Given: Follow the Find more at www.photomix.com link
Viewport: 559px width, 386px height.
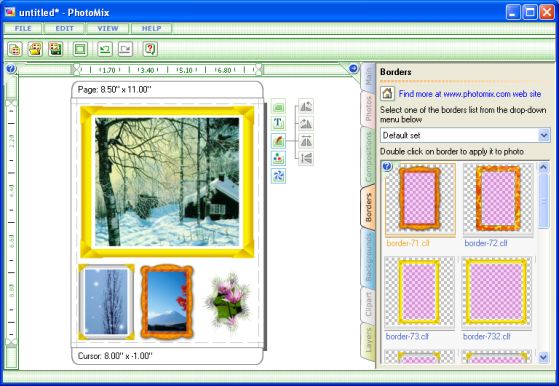Looking at the screenshot, I should (470, 94).
